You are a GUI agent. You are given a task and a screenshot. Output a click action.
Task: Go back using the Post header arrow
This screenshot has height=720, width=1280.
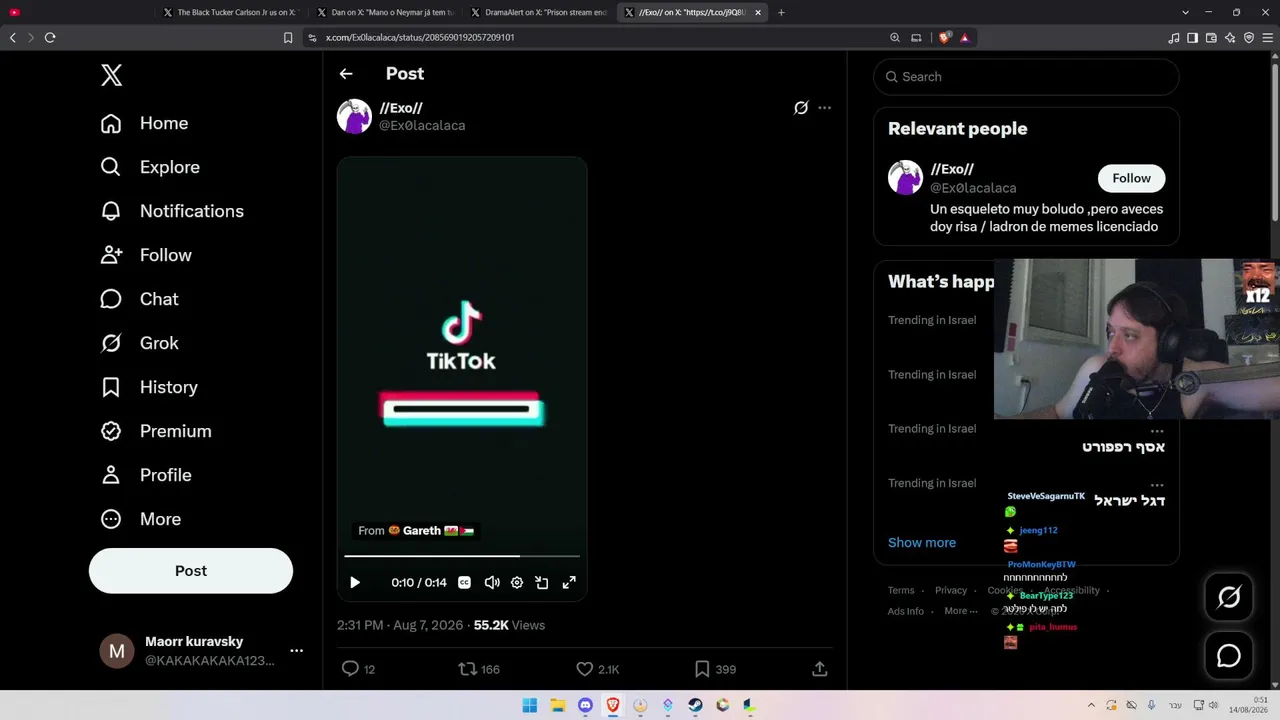(x=346, y=74)
